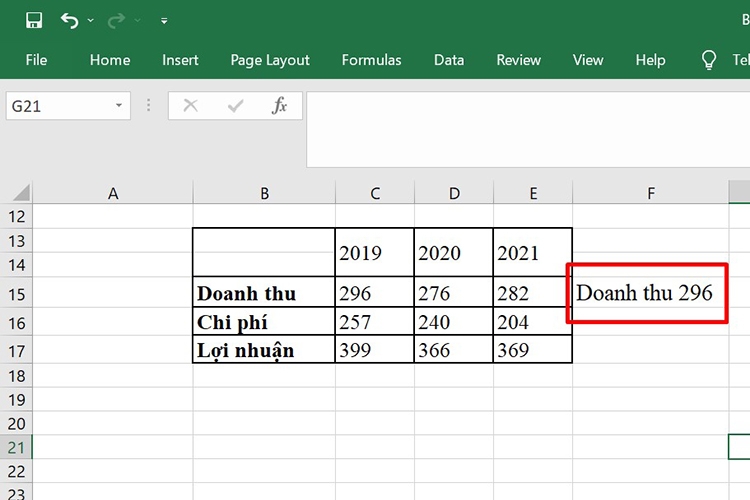Click the cell with value 276
Image resolution: width=750 pixels, height=500 pixels.
click(453, 292)
